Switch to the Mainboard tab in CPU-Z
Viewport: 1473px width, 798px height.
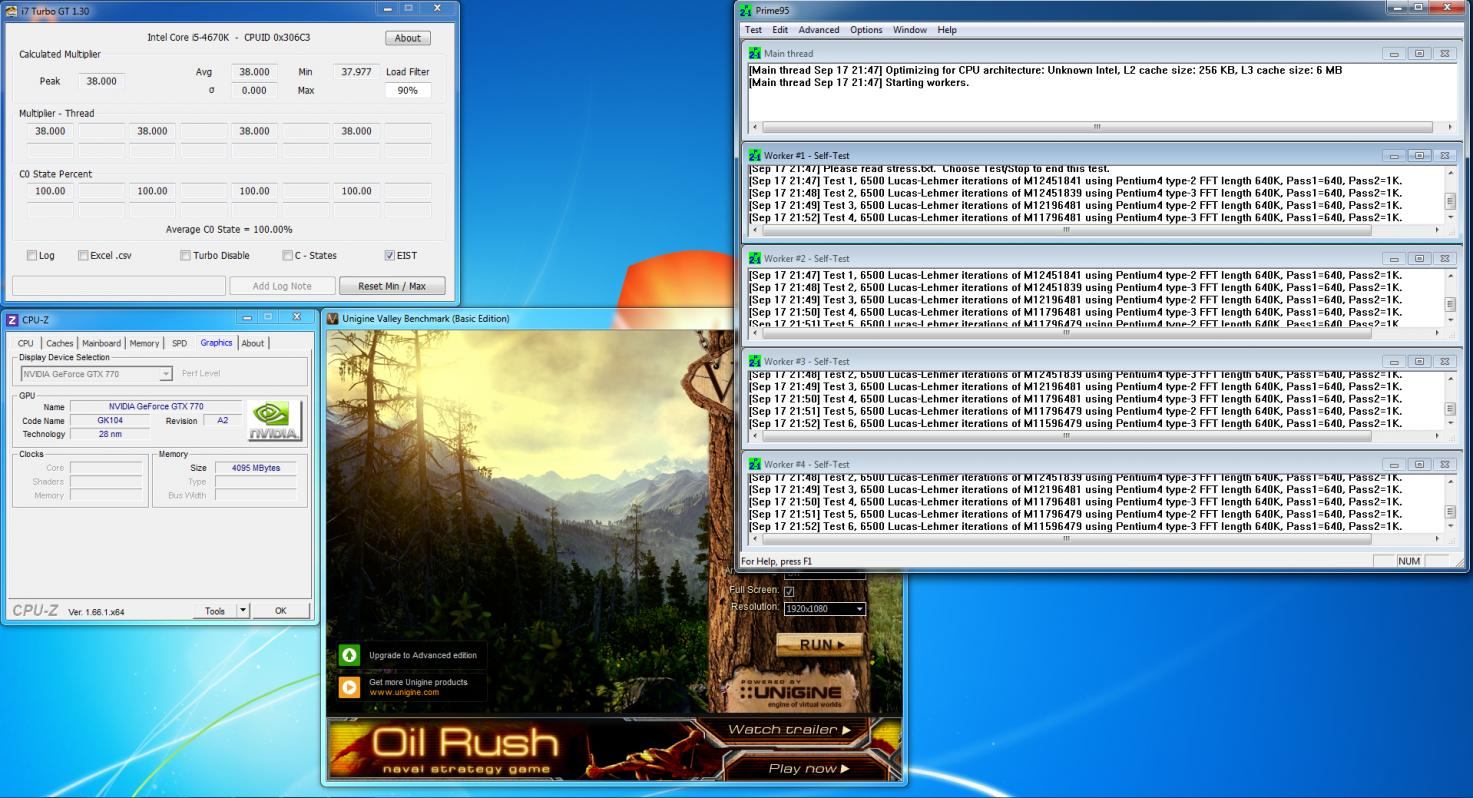[102, 343]
